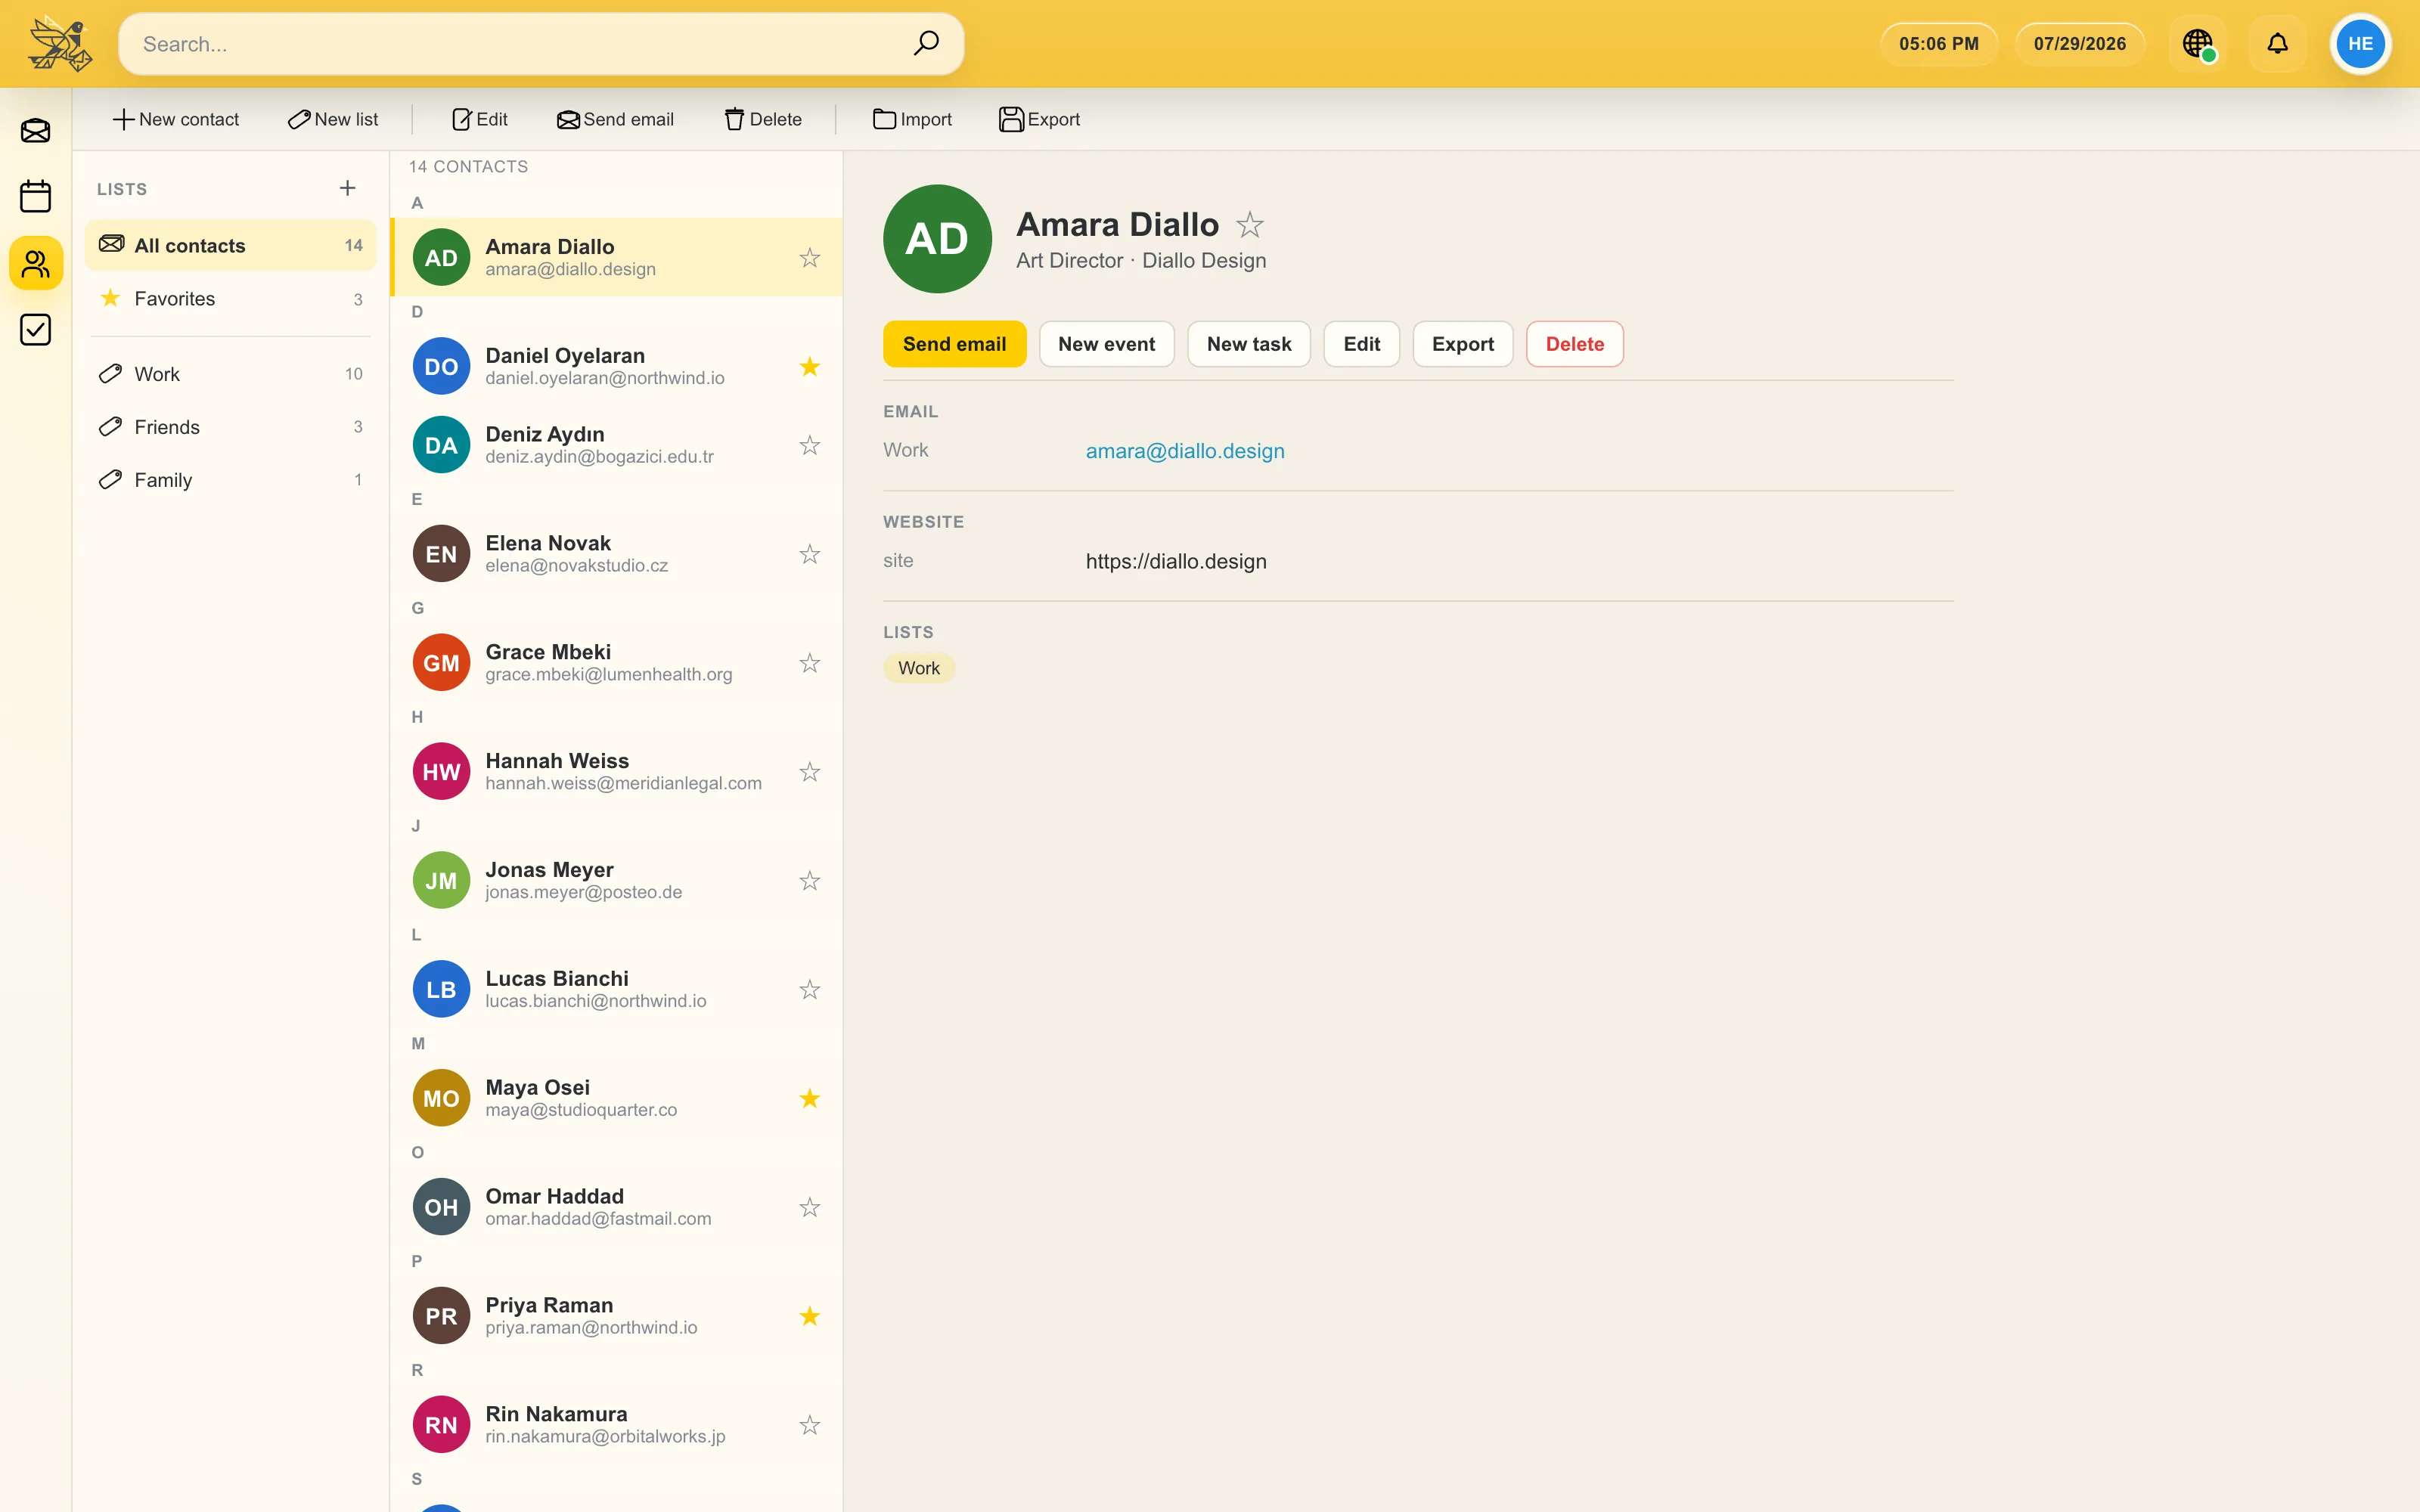Open Omar Haddad contact
Screen dimensions: 2420x1512
coord(617,1208)
